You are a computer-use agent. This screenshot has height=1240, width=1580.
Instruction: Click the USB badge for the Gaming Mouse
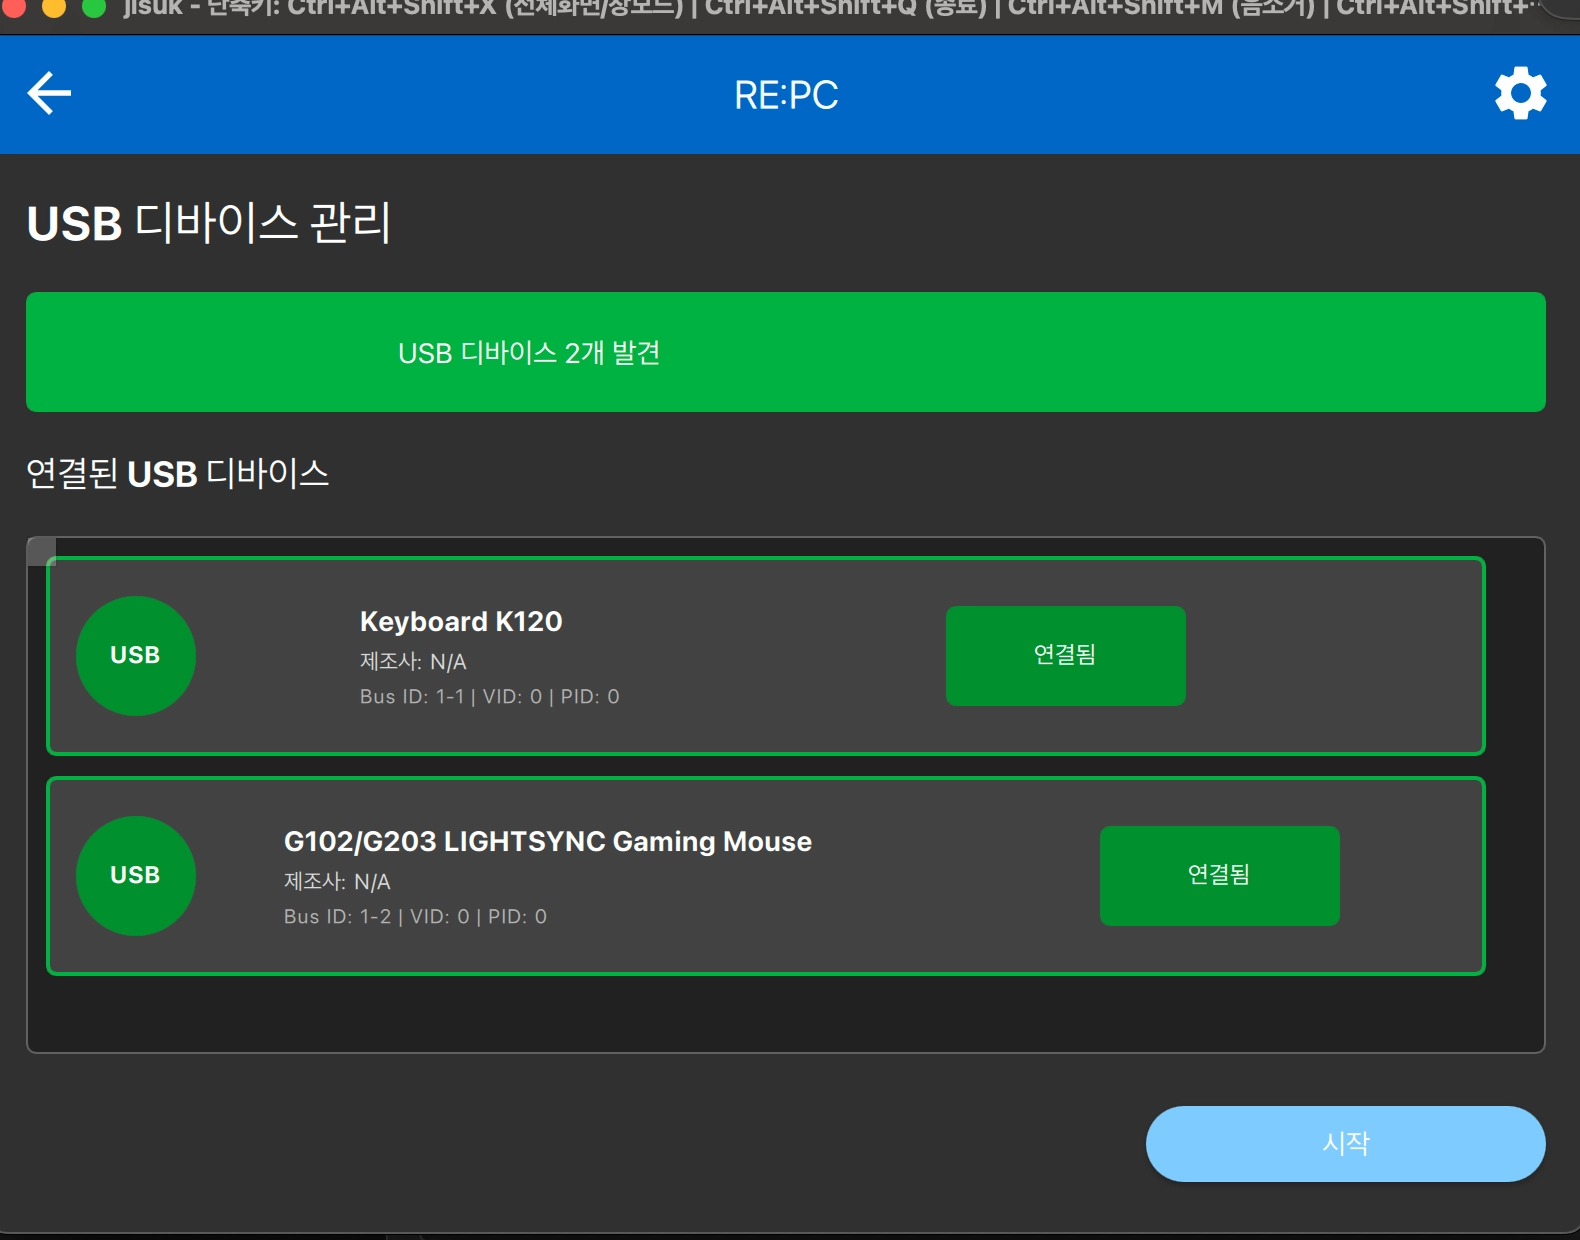[136, 876]
